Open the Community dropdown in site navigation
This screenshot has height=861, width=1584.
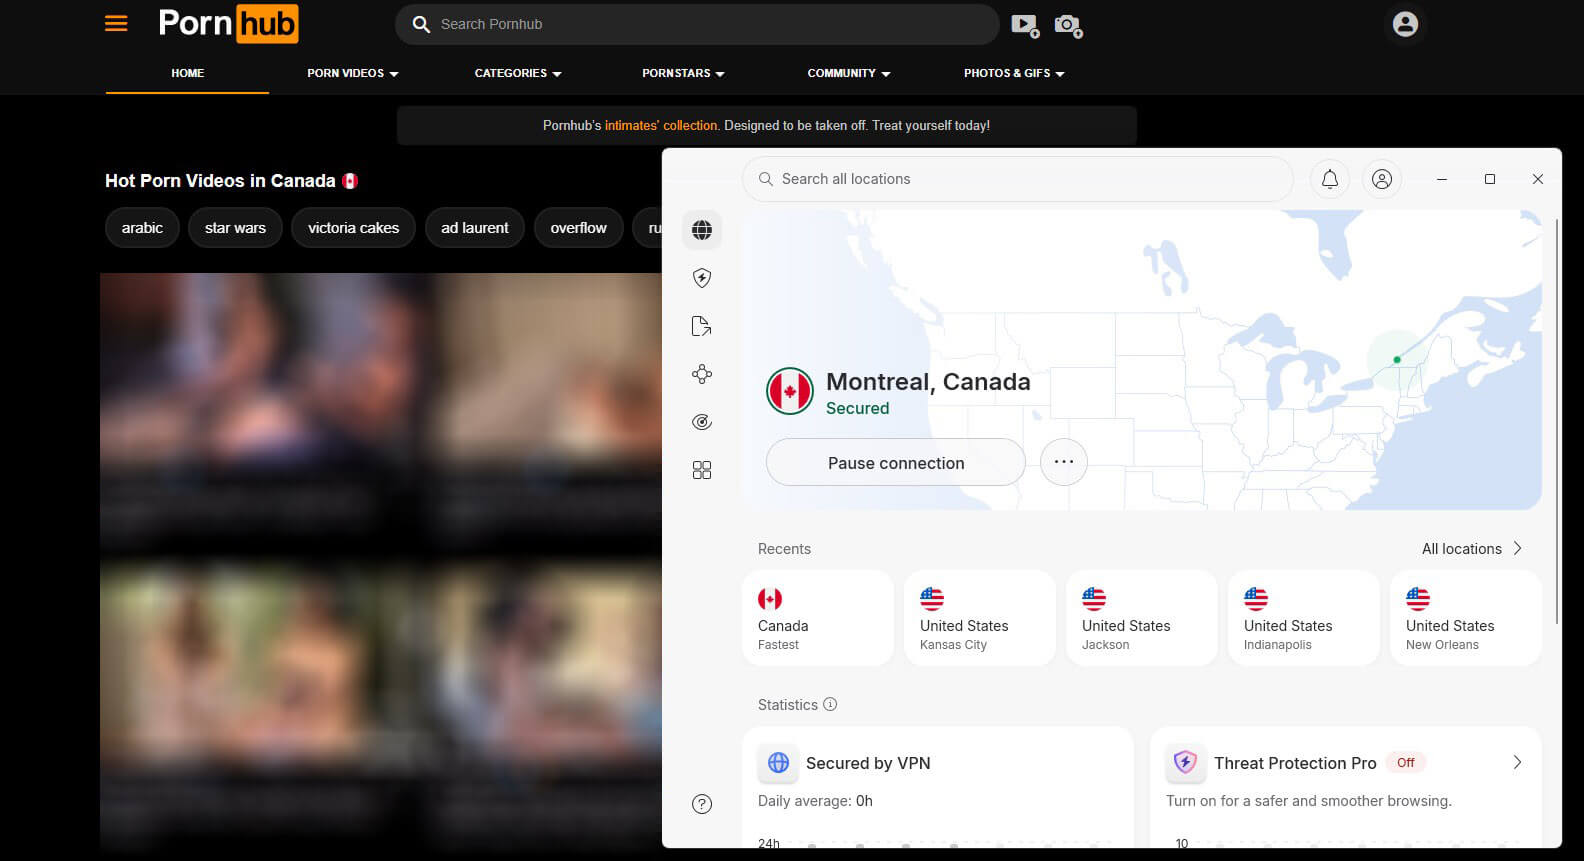[849, 73]
